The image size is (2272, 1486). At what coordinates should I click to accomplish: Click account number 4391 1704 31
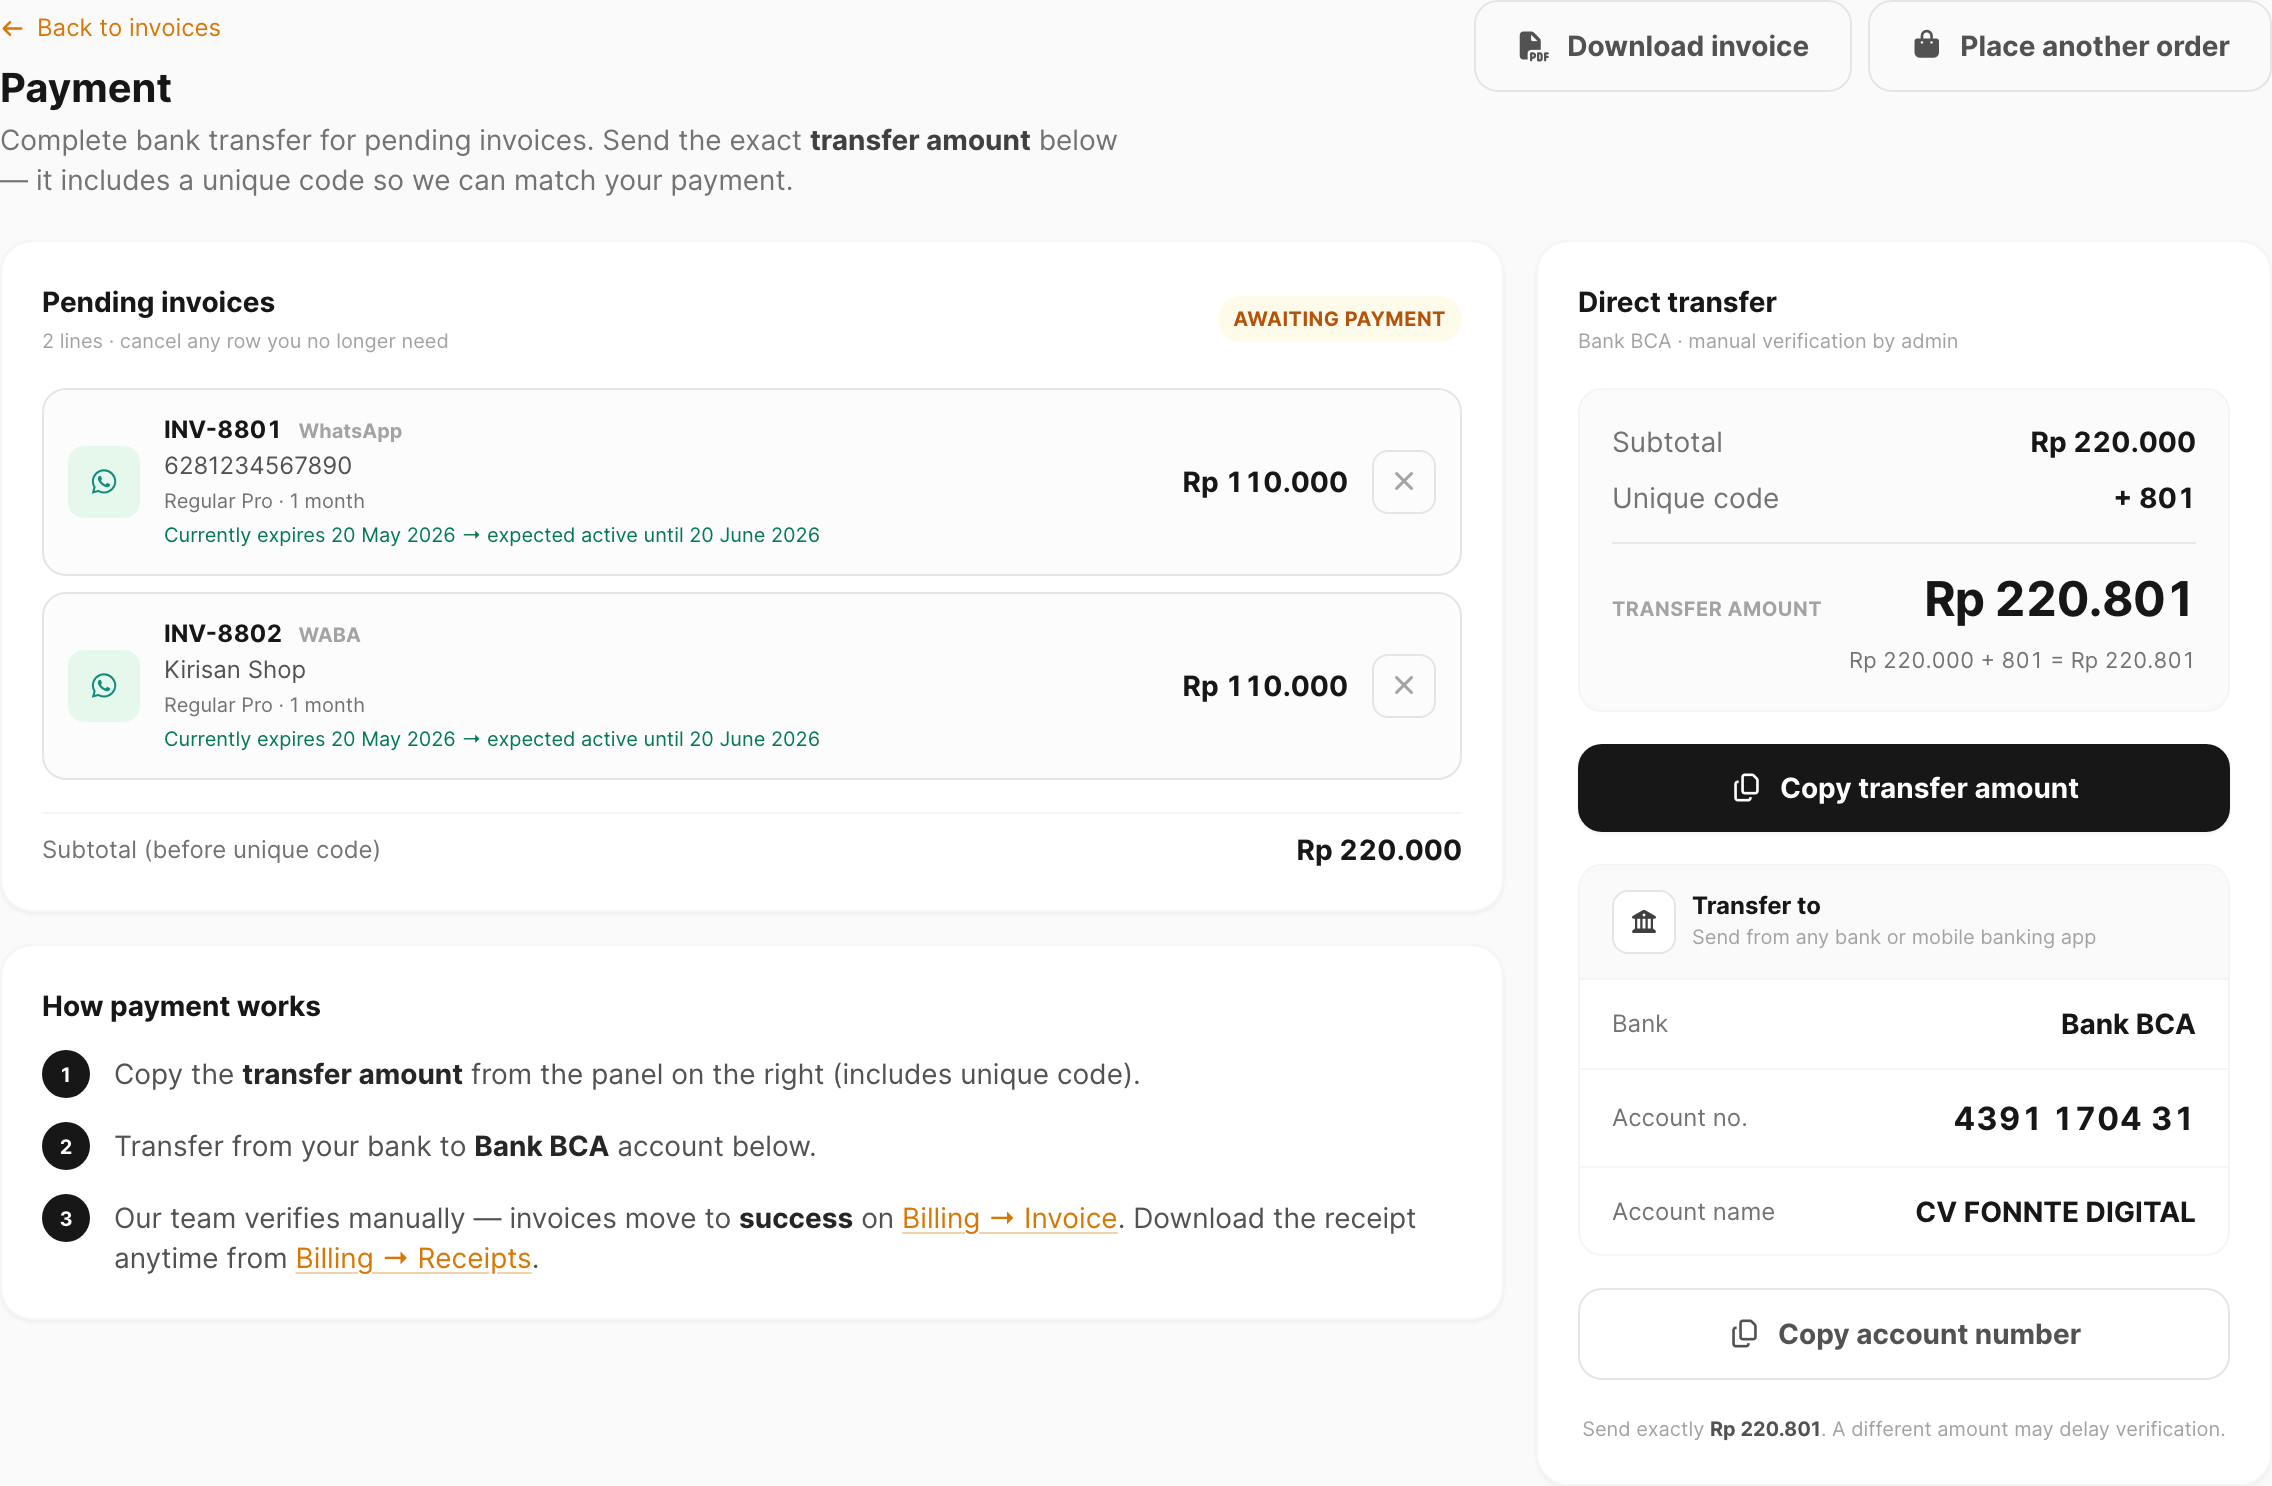point(2074,1118)
